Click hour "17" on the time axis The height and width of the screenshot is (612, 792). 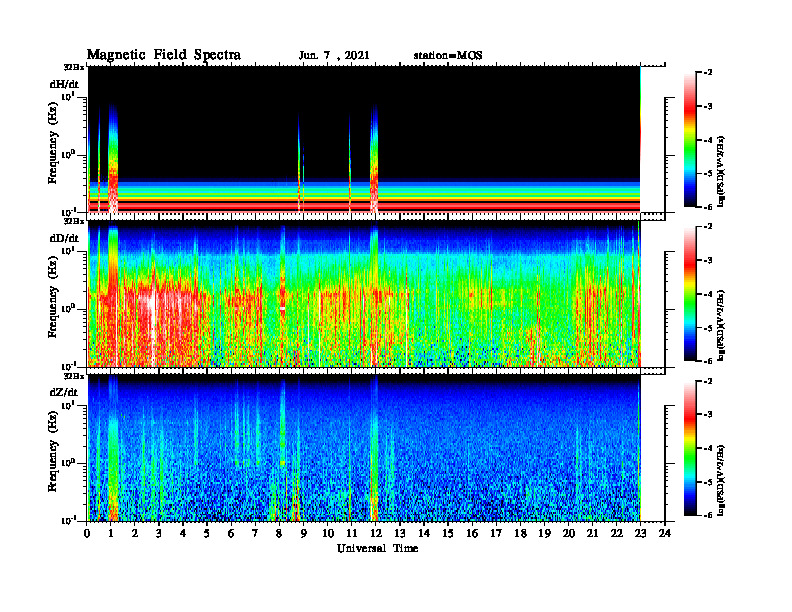tap(496, 533)
